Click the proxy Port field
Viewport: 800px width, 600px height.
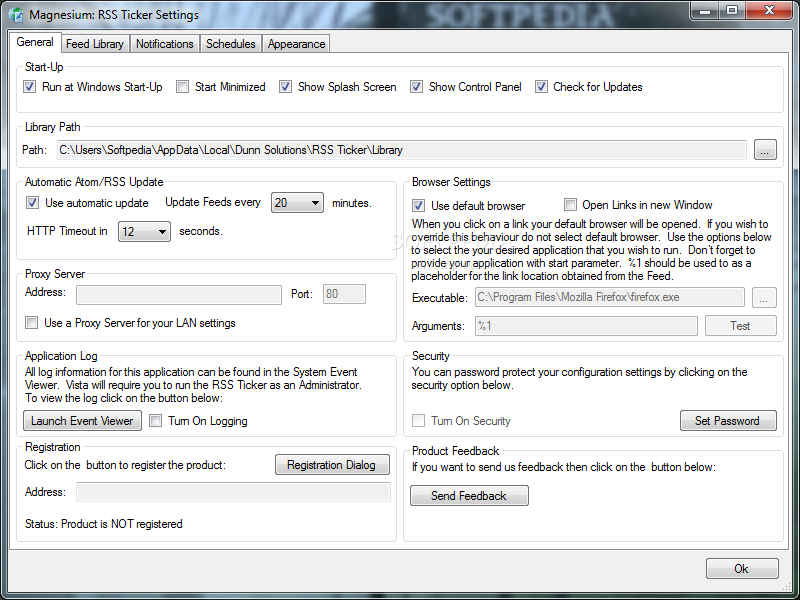point(344,294)
